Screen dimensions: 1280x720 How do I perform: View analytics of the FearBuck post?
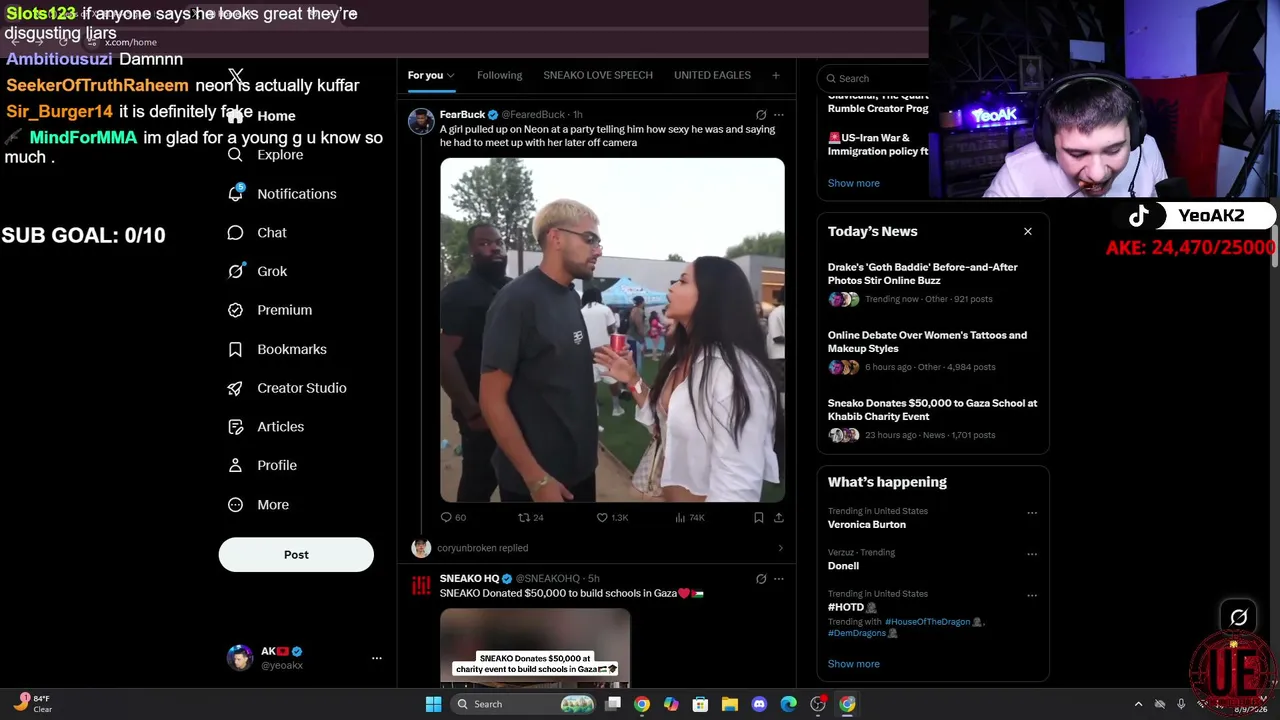(x=680, y=517)
